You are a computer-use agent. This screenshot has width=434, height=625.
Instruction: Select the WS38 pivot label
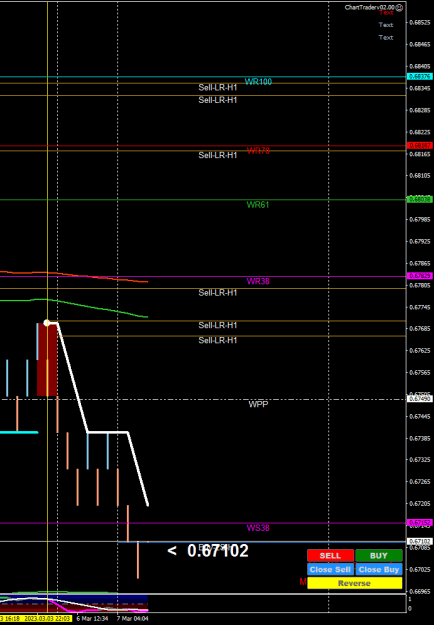[258, 528]
